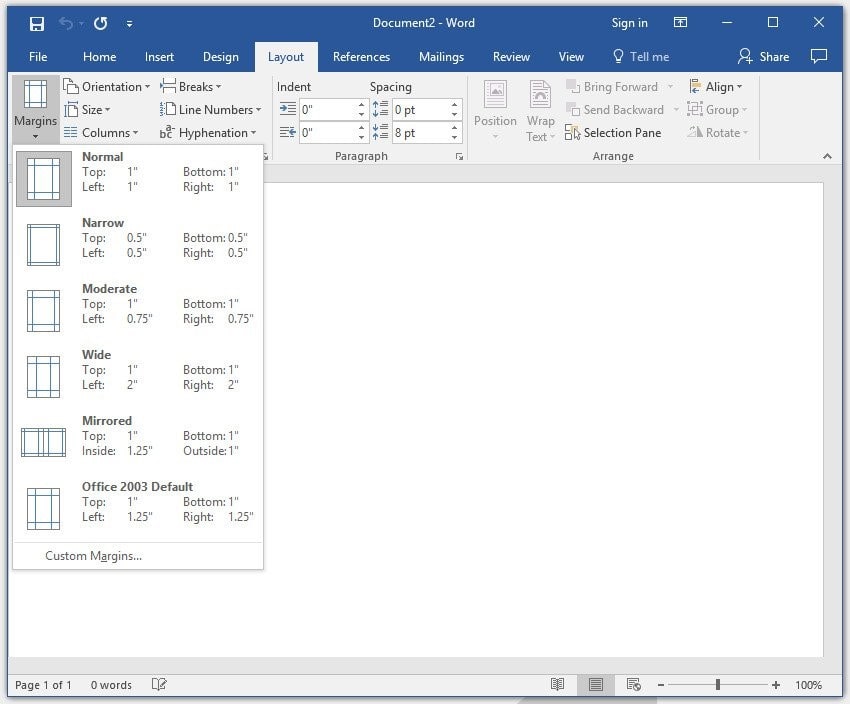Switch to the Review tab
This screenshot has height=704, width=850.
point(511,57)
